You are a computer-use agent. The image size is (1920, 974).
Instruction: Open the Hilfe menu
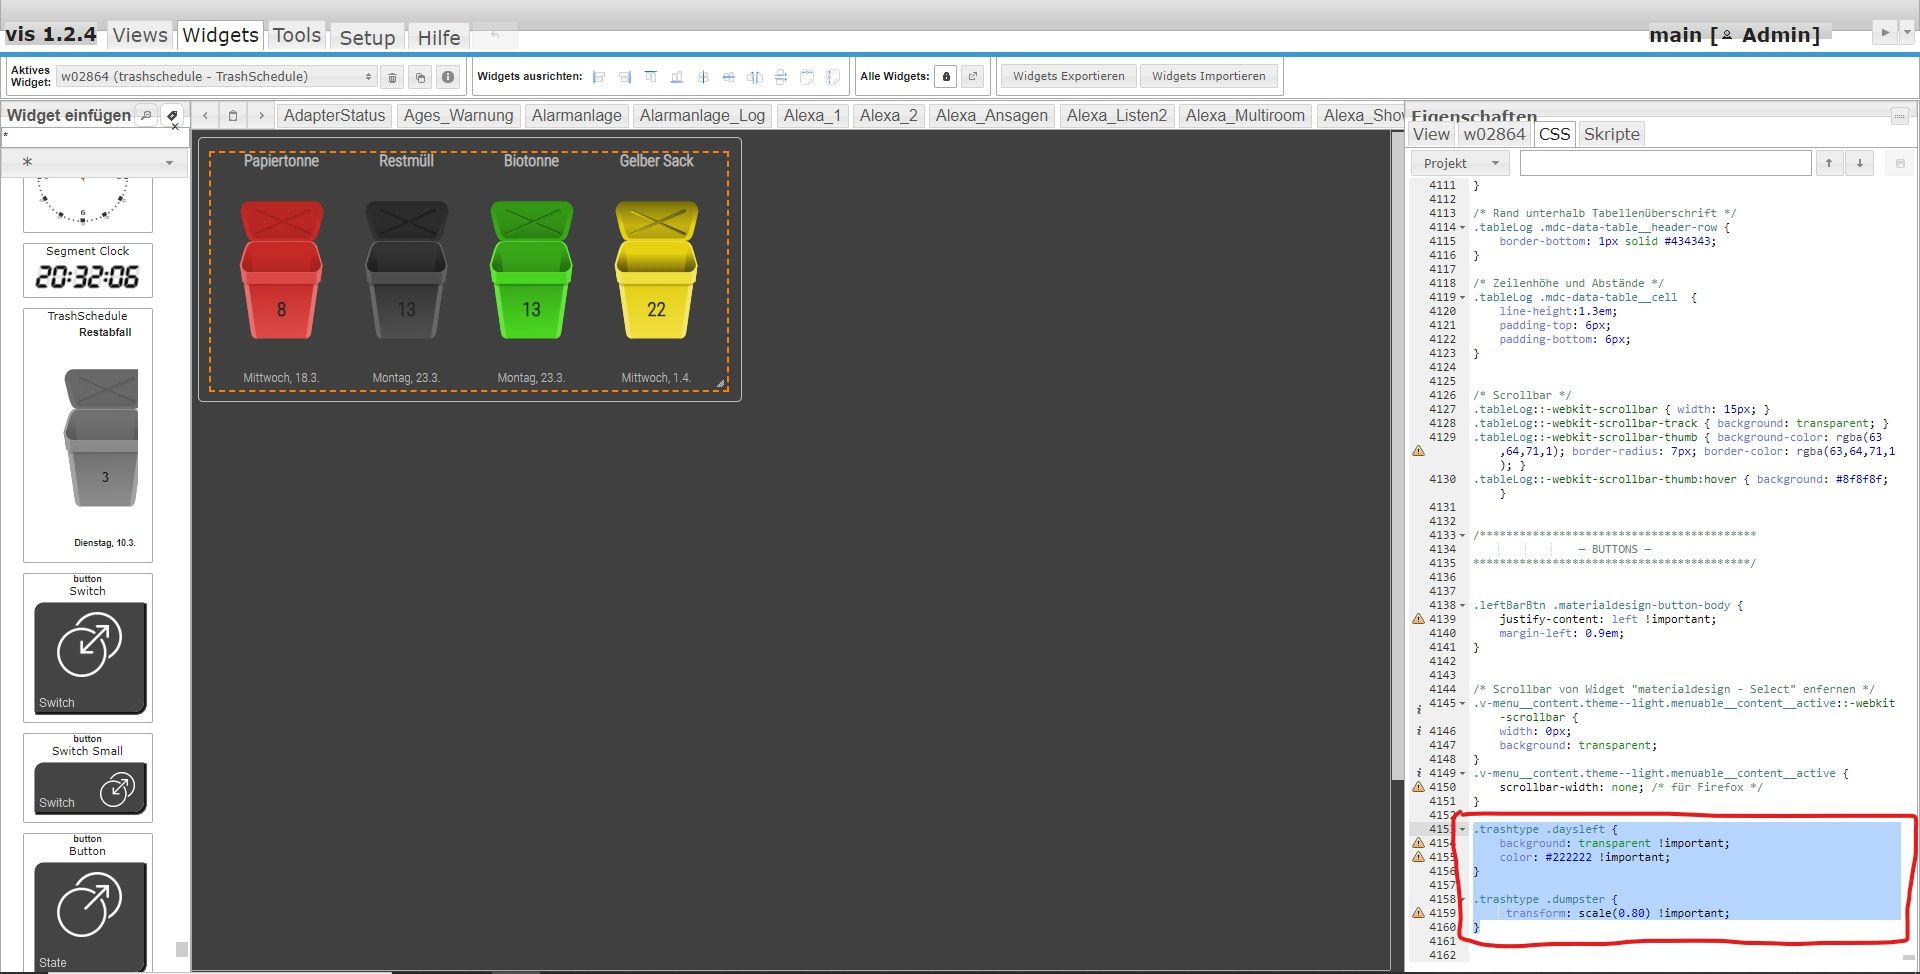(x=439, y=37)
